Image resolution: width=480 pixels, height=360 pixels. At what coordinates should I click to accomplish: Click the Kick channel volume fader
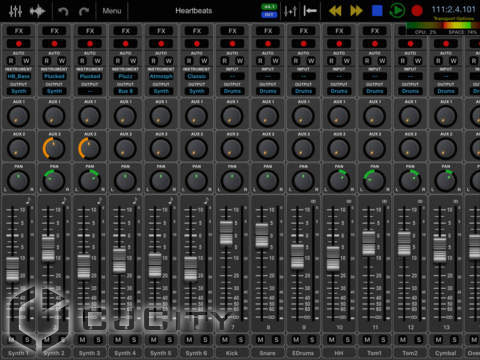click(226, 233)
